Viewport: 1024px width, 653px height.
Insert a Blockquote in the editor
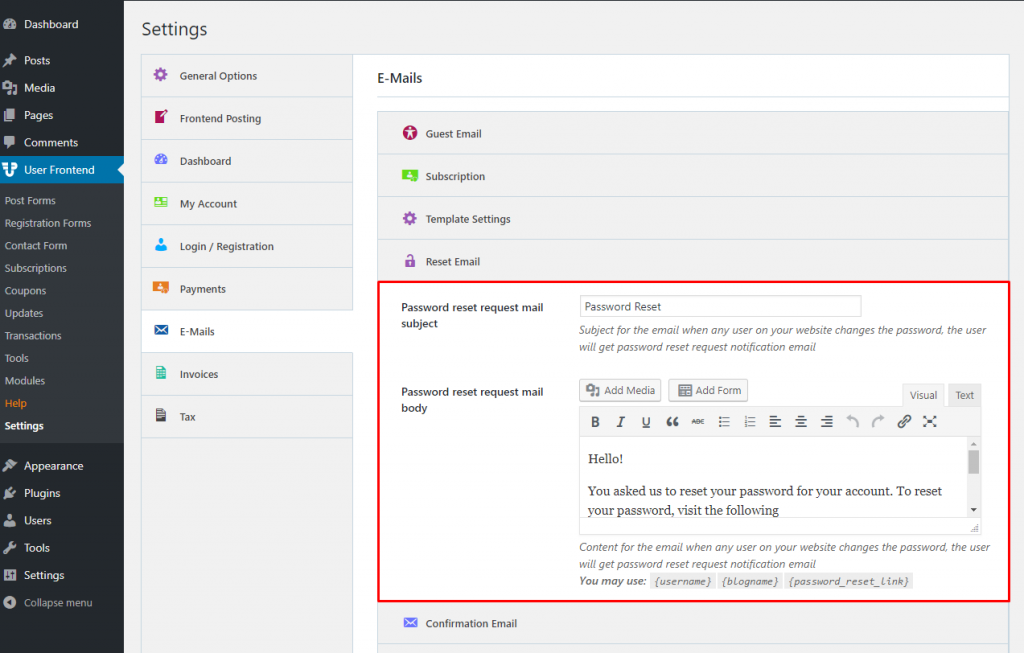tap(670, 421)
